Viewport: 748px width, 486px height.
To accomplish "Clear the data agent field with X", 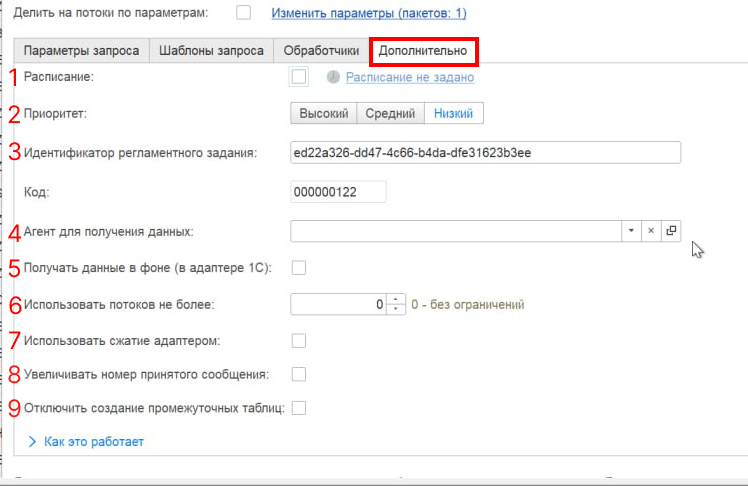I will click(650, 230).
